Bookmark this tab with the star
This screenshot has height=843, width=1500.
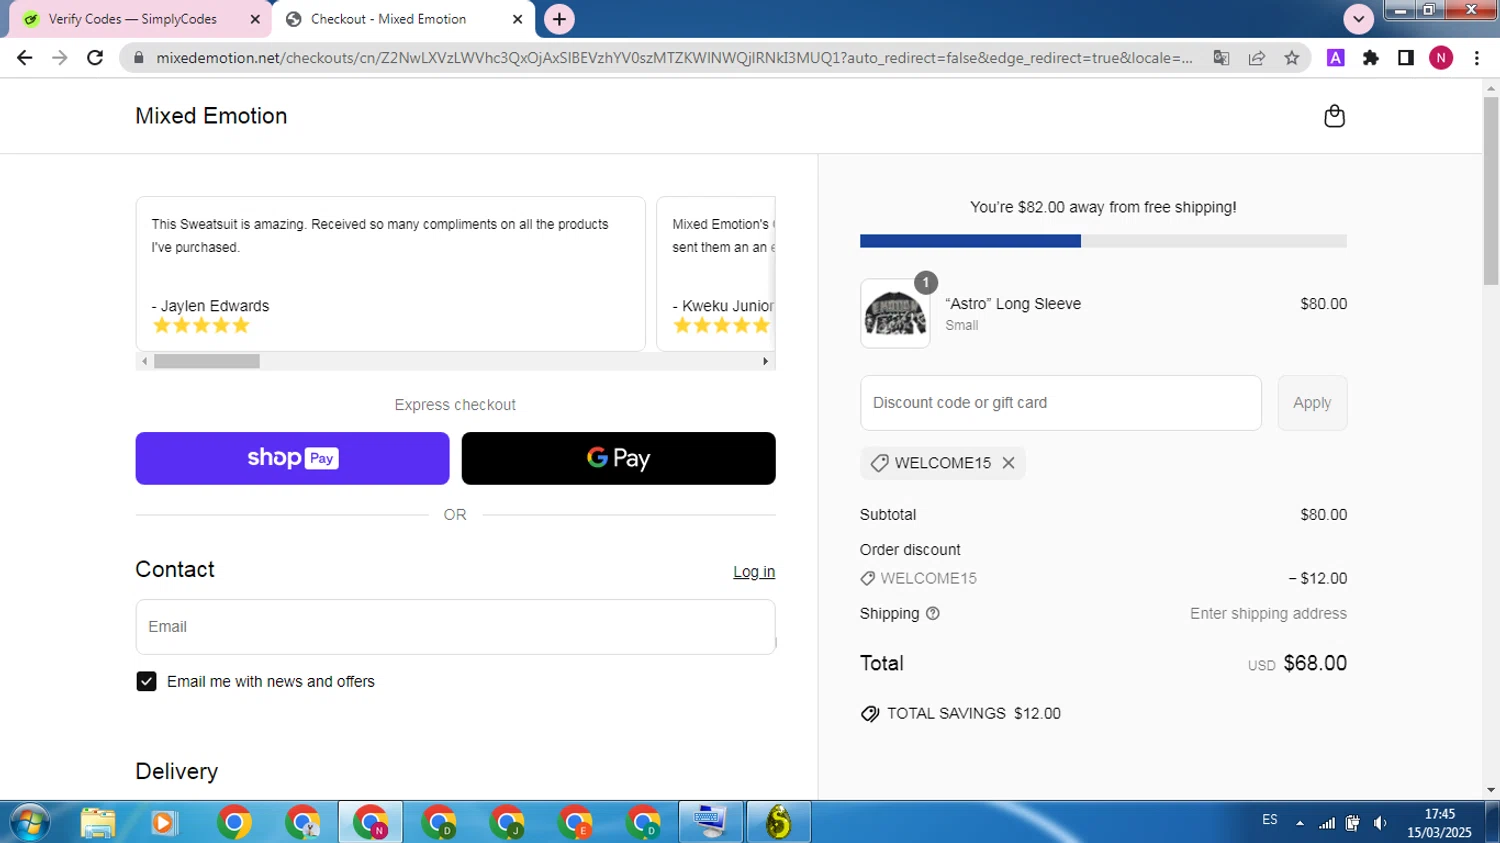(x=1292, y=58)
